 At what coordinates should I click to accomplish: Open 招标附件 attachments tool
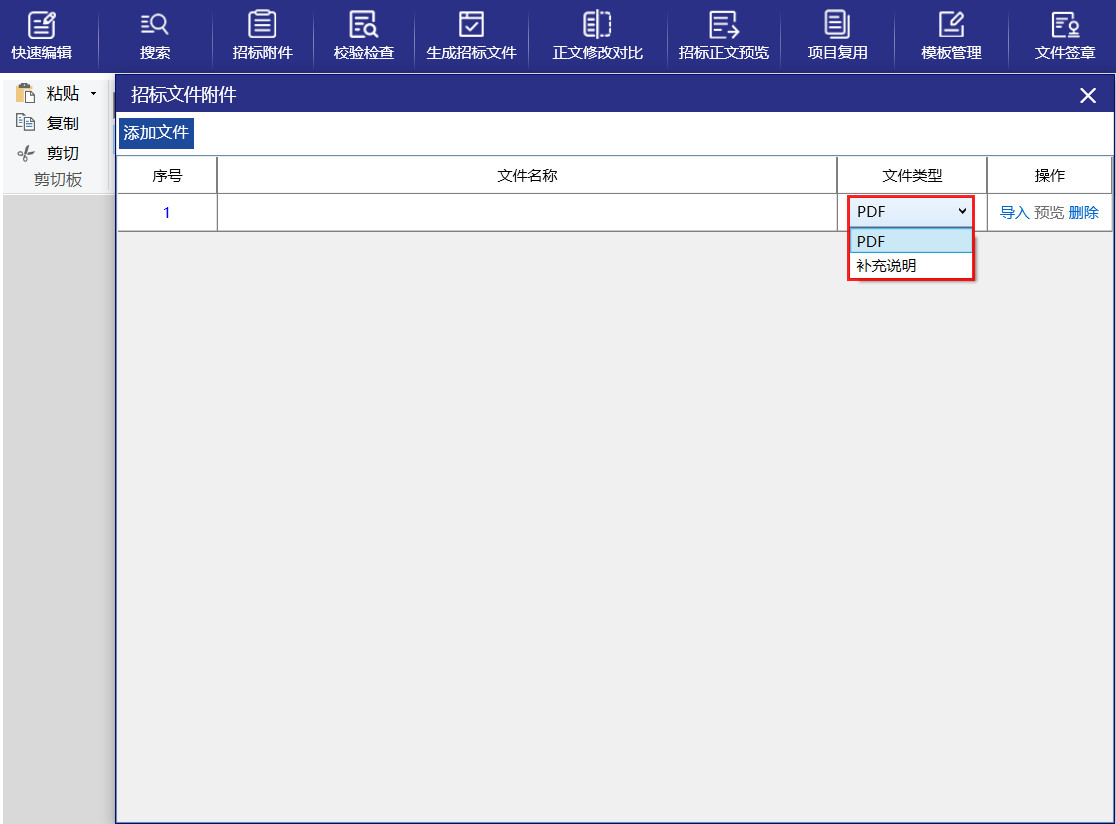click(263, 36)
